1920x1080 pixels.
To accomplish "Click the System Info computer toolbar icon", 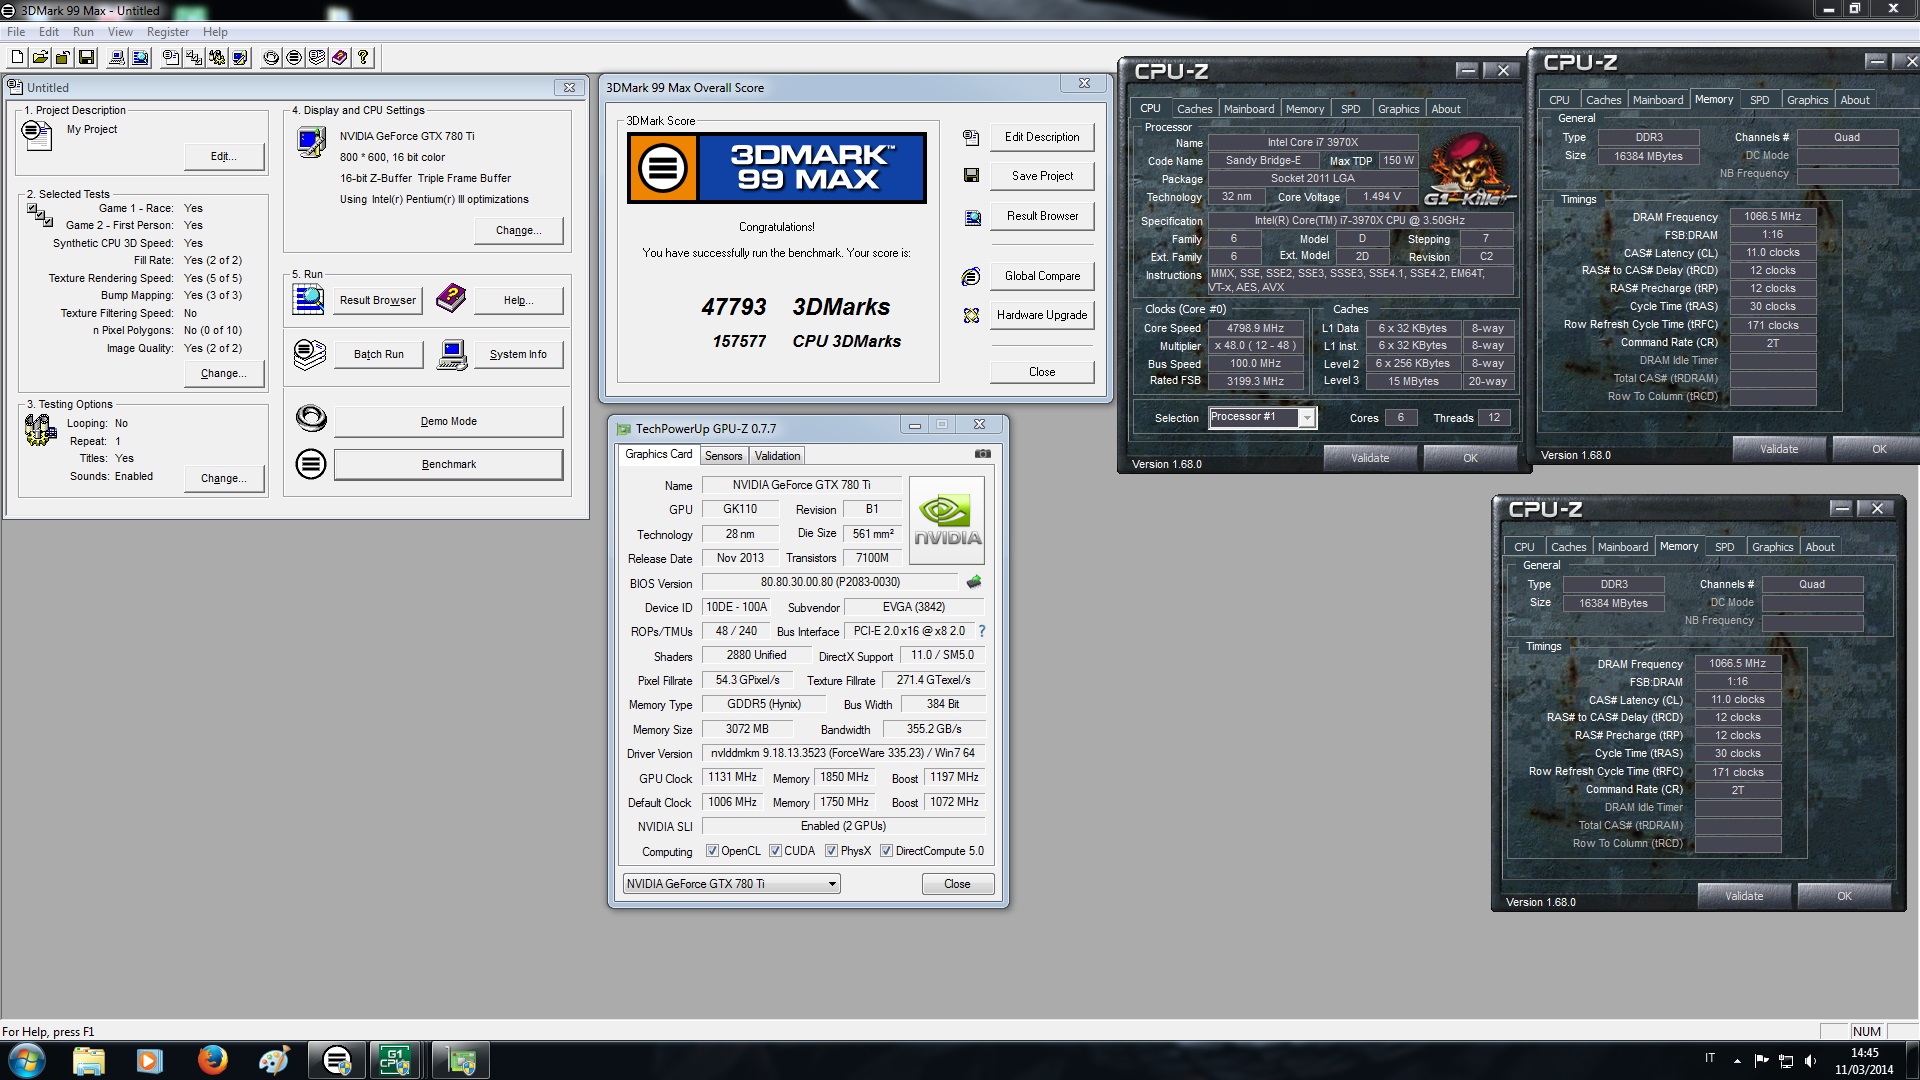I will pos(116,57).
